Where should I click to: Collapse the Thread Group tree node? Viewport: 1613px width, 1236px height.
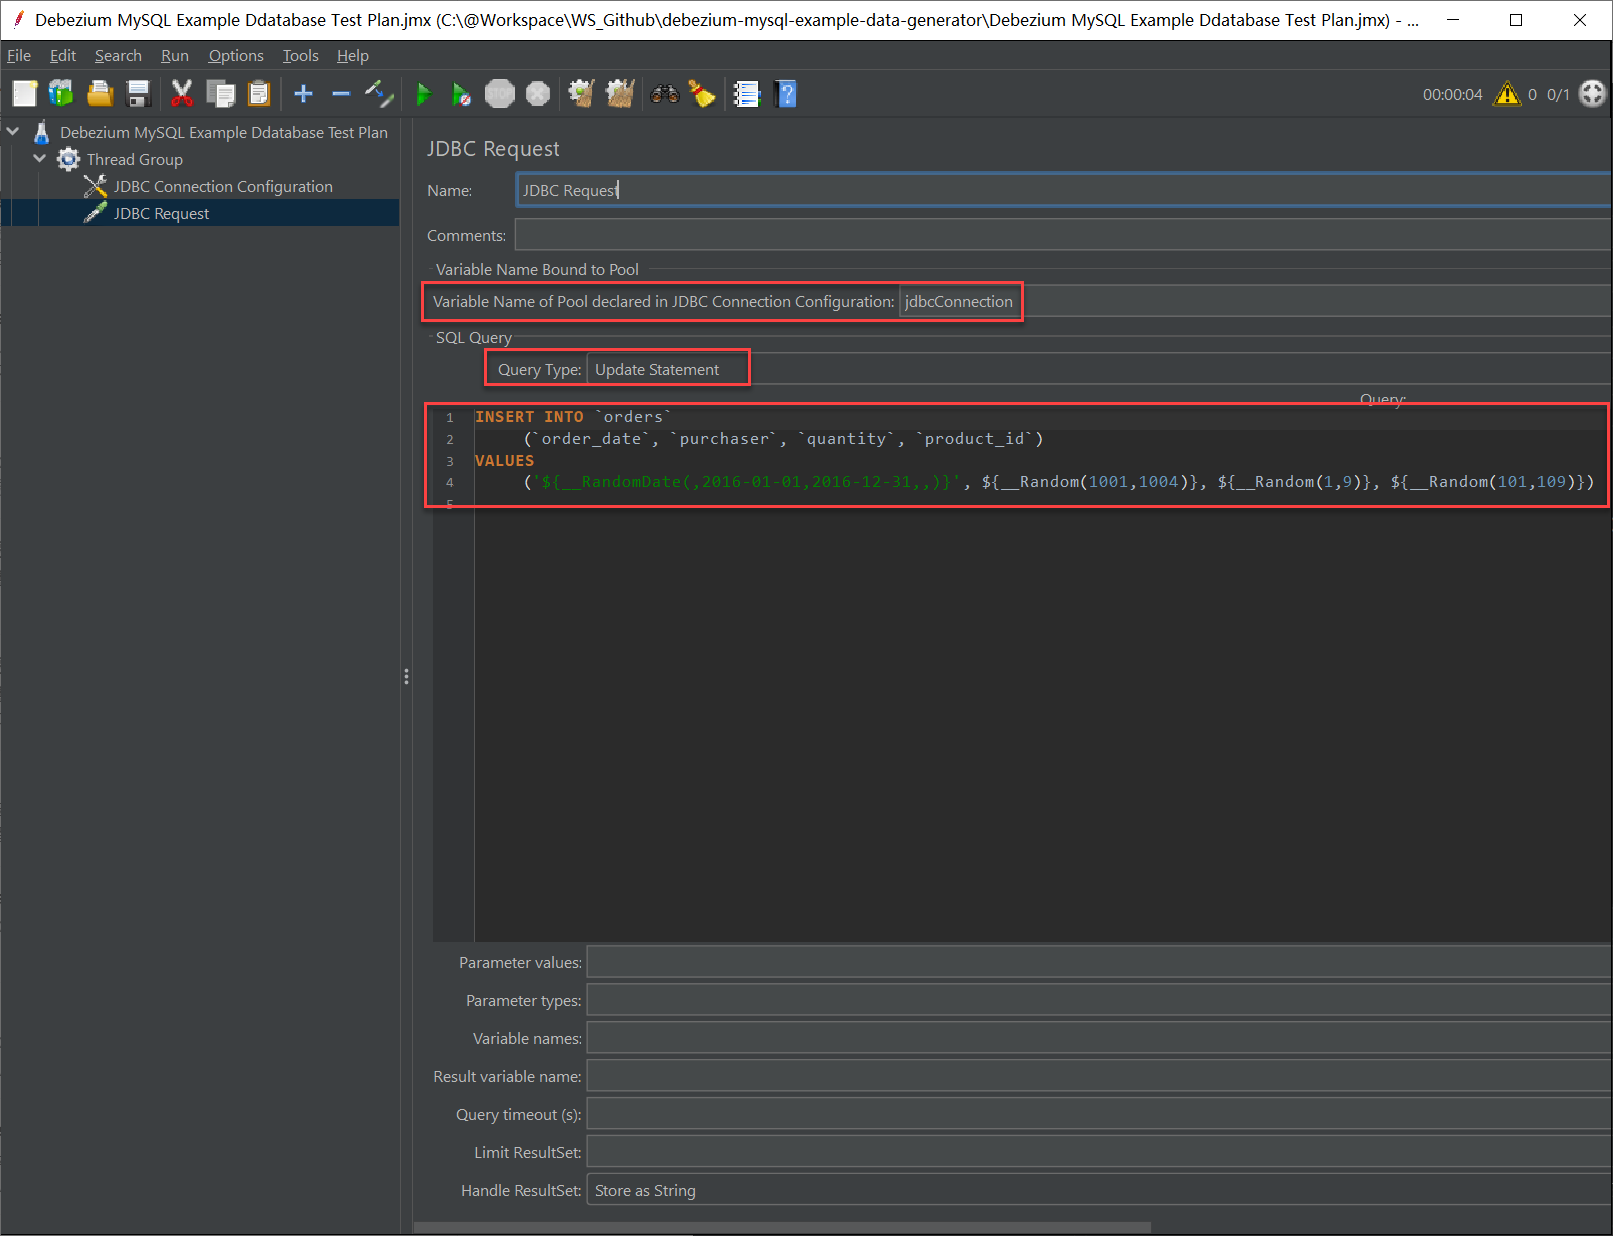(x=40, y=158)
